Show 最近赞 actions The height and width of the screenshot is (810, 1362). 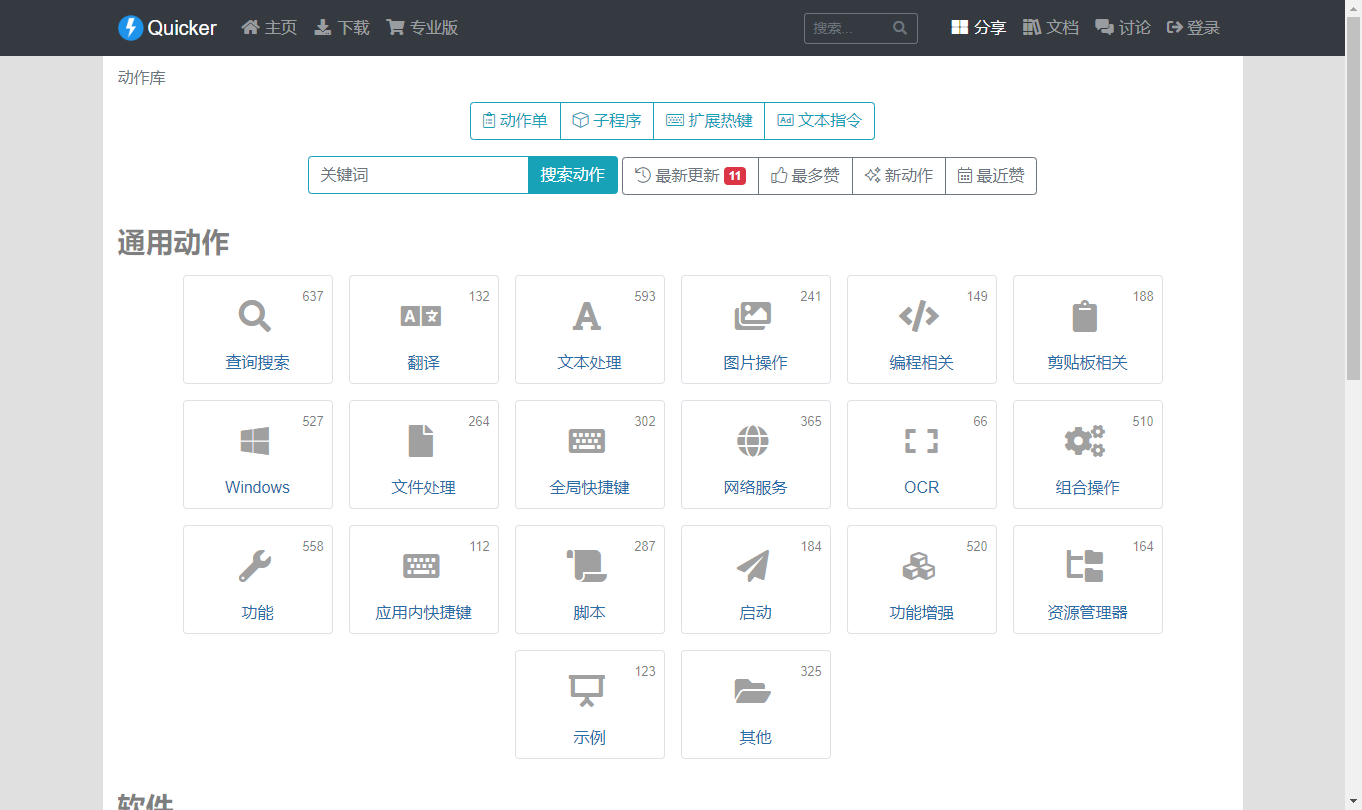point(991,176)
